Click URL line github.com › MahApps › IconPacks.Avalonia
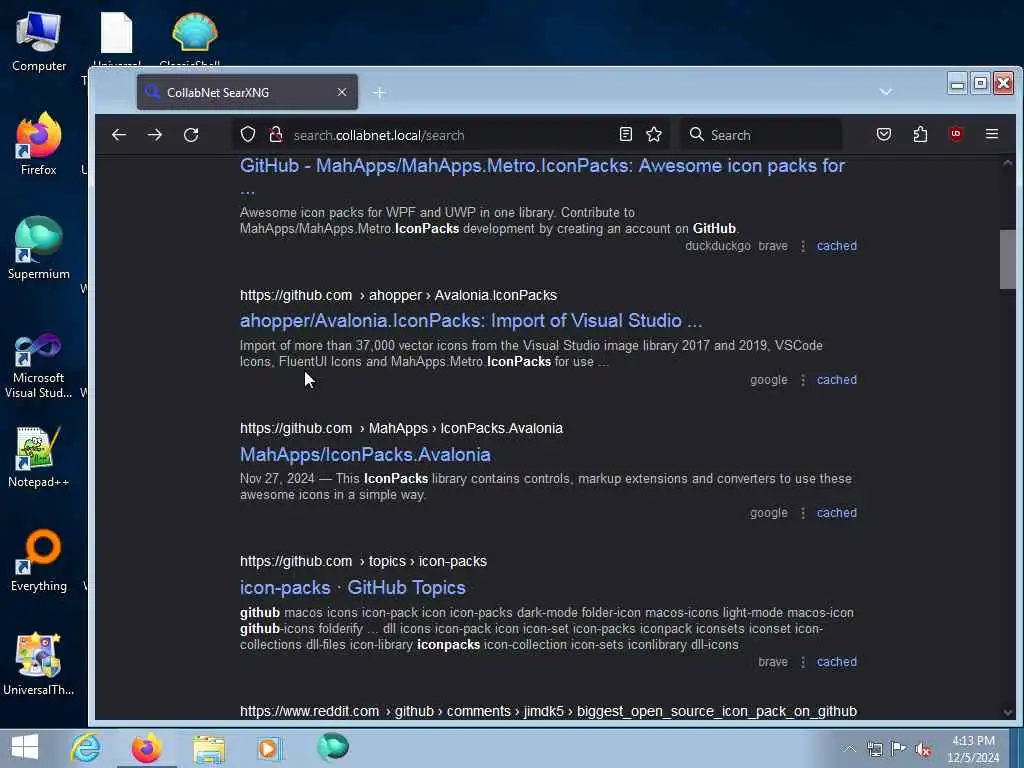 (401, 428)
